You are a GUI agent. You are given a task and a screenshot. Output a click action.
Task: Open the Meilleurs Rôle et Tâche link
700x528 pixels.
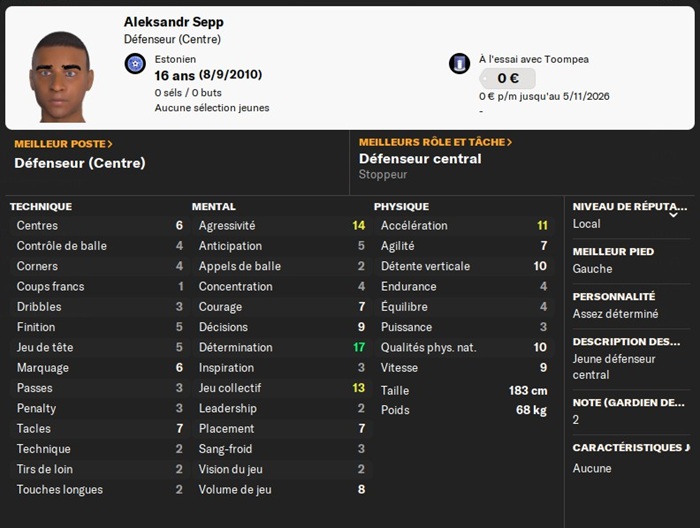(x=435, y=142)
